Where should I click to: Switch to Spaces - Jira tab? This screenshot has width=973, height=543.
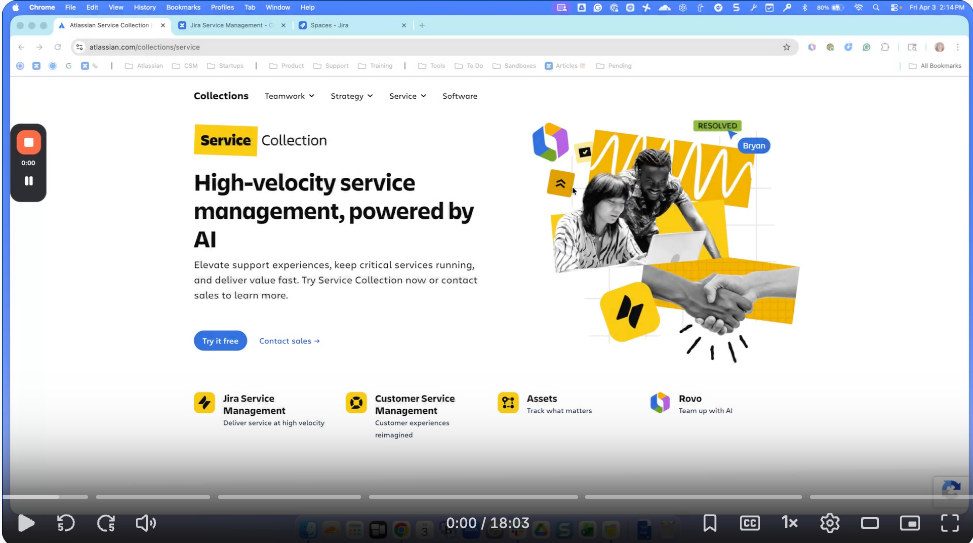click(352, 25)
